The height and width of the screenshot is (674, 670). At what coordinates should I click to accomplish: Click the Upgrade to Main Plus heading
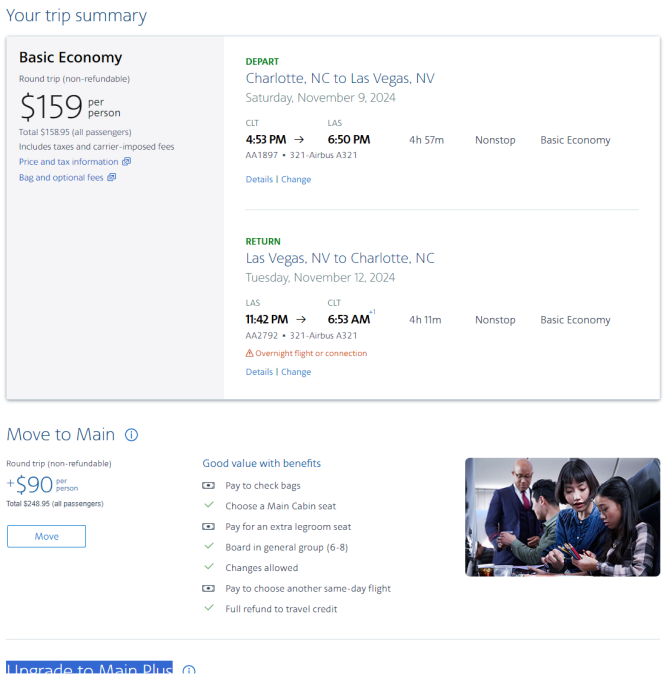(x=89, y=668)
